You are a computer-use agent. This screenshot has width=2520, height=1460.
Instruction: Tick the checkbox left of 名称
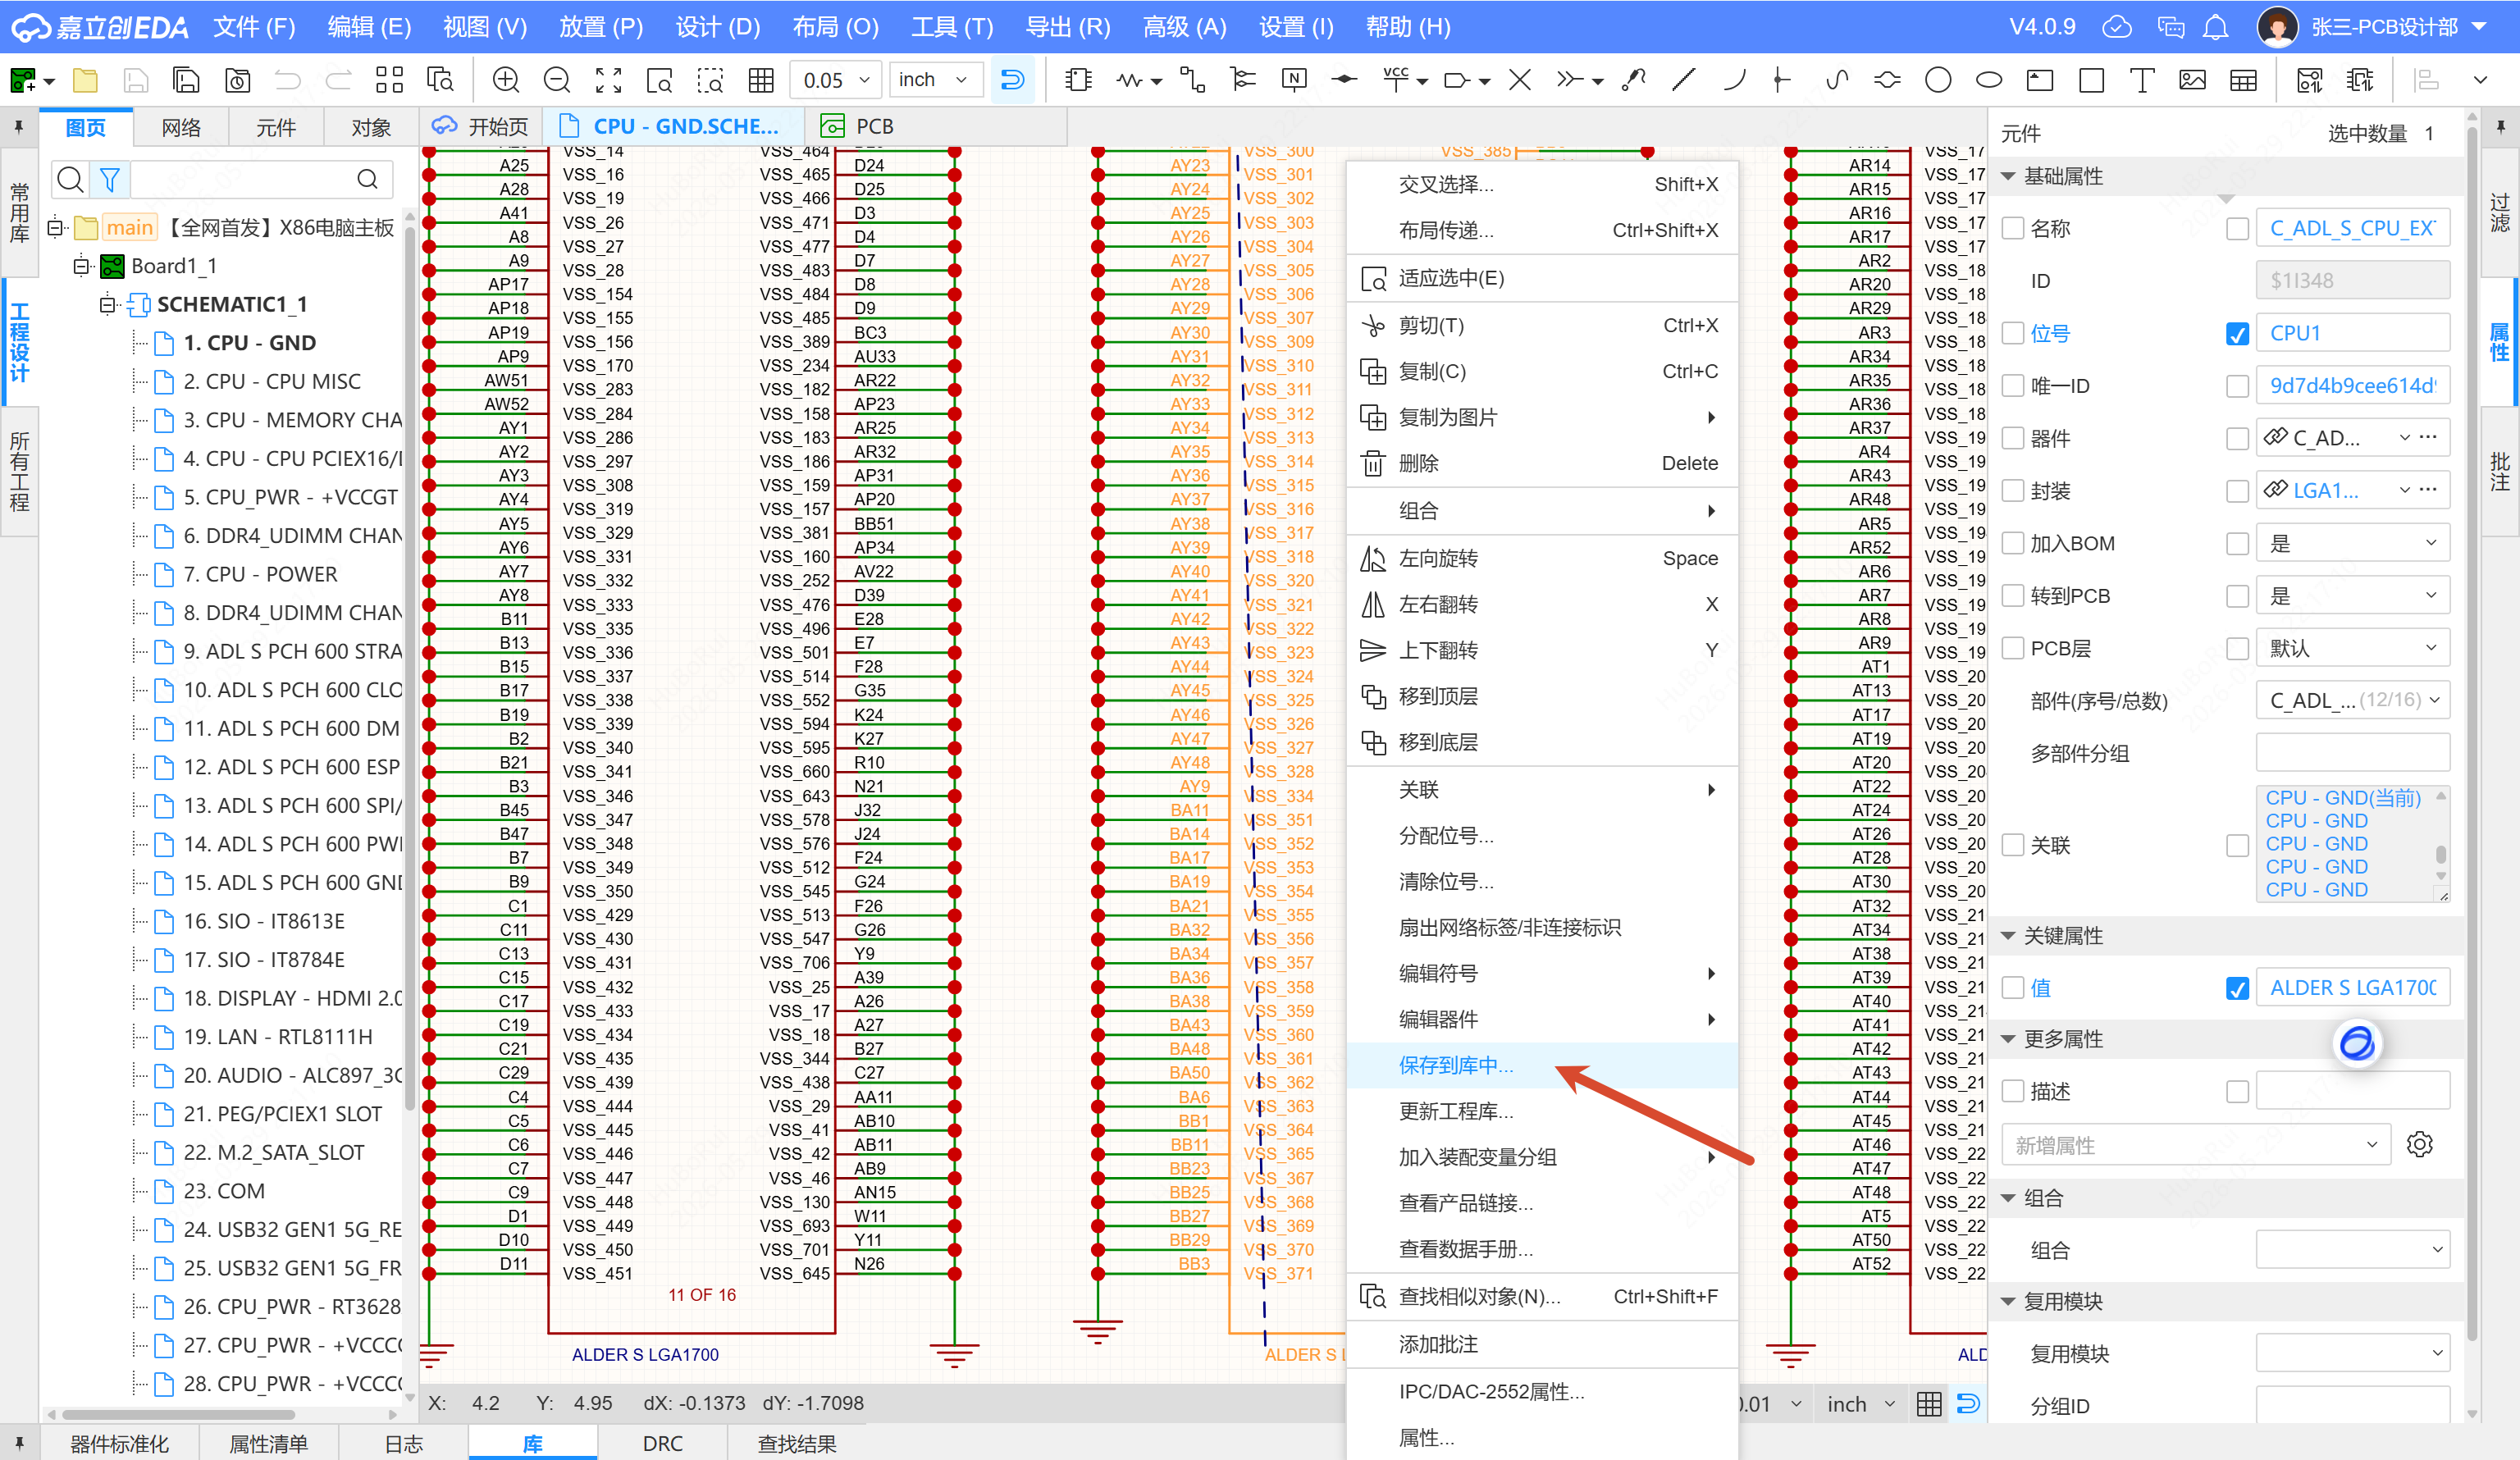pyautogui.click(x=2013, y=229)
